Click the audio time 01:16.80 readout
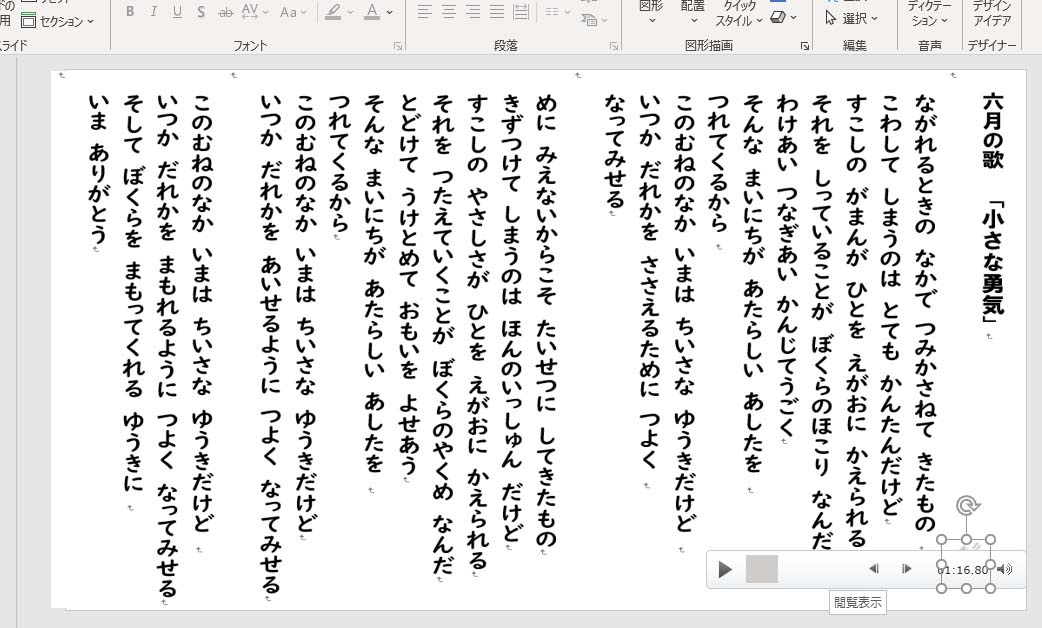This screenshot has width=1042, height=628. [963, 570]
